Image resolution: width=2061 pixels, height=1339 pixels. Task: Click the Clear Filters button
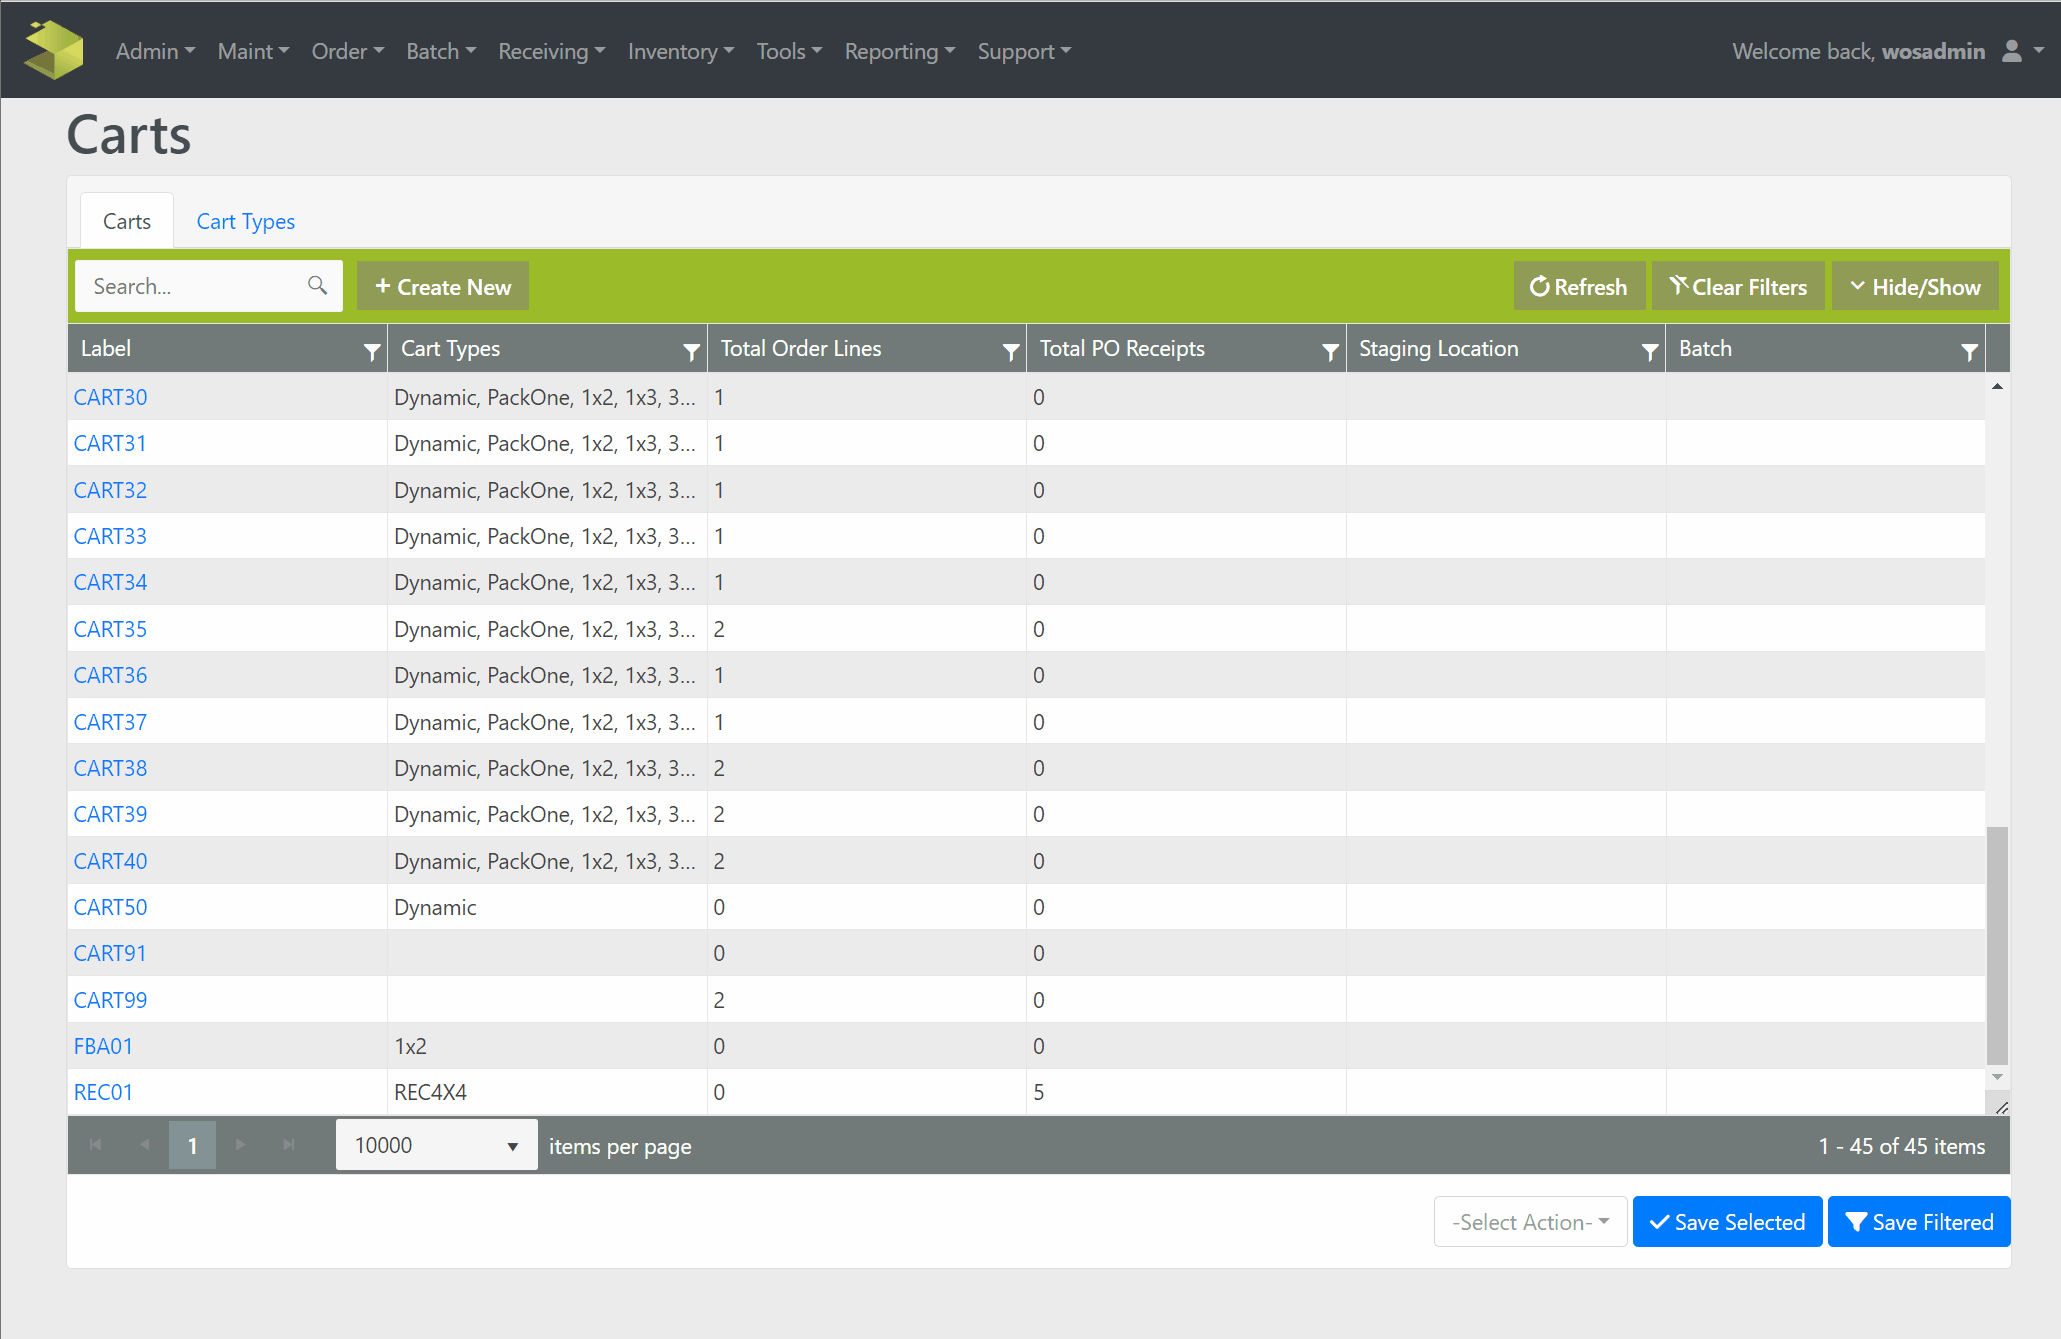pos(1738,287)
